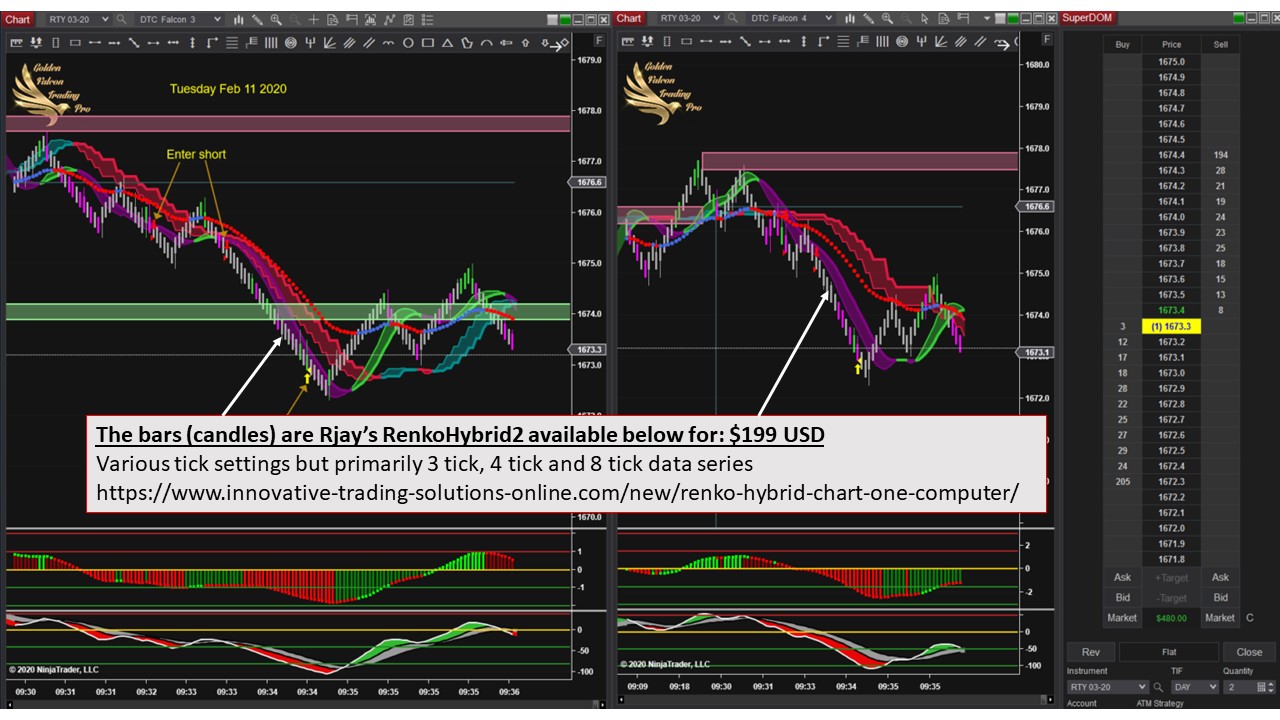
Task: Select the Fibonacci Circle tool in Falcon 4 chart
Action: (x=900, y=42)
